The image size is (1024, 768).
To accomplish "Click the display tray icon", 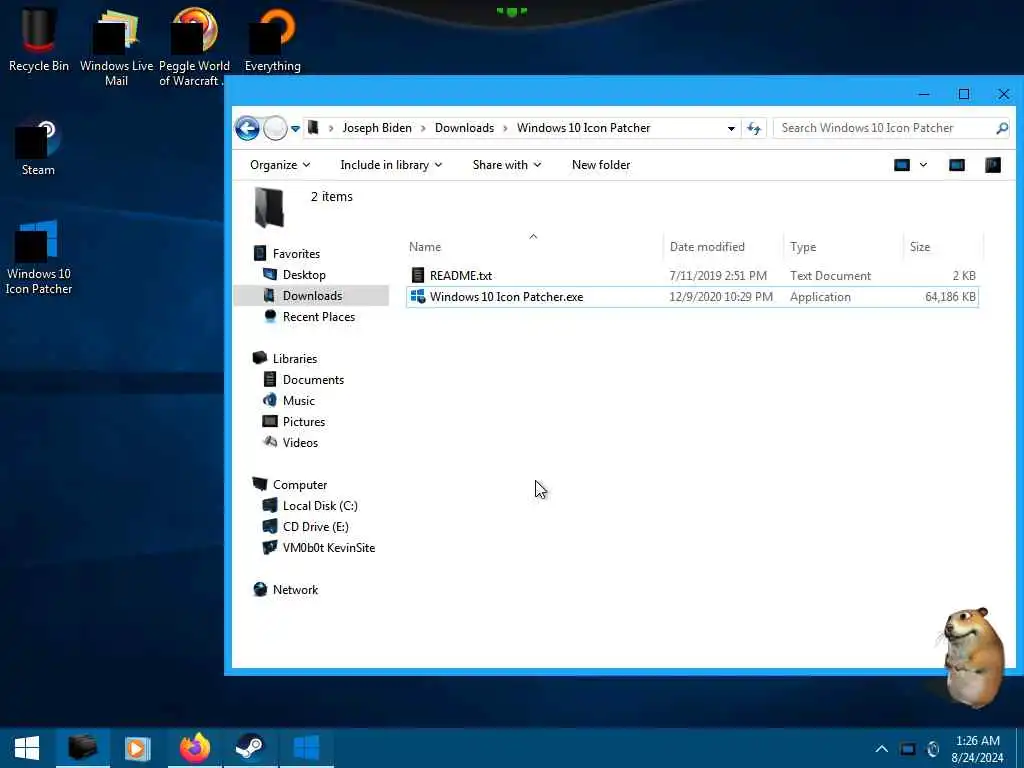I will pyautogui.click(x=908, y=749).
